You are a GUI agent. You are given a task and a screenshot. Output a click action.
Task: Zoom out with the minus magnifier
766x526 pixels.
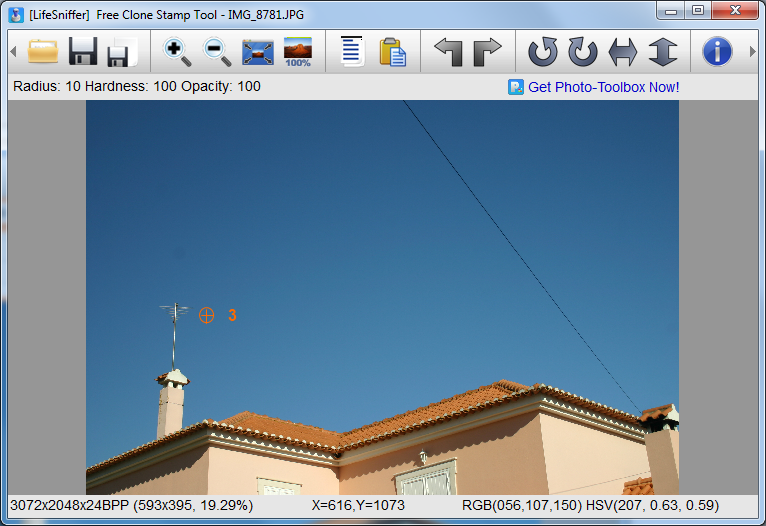point(217,52)
